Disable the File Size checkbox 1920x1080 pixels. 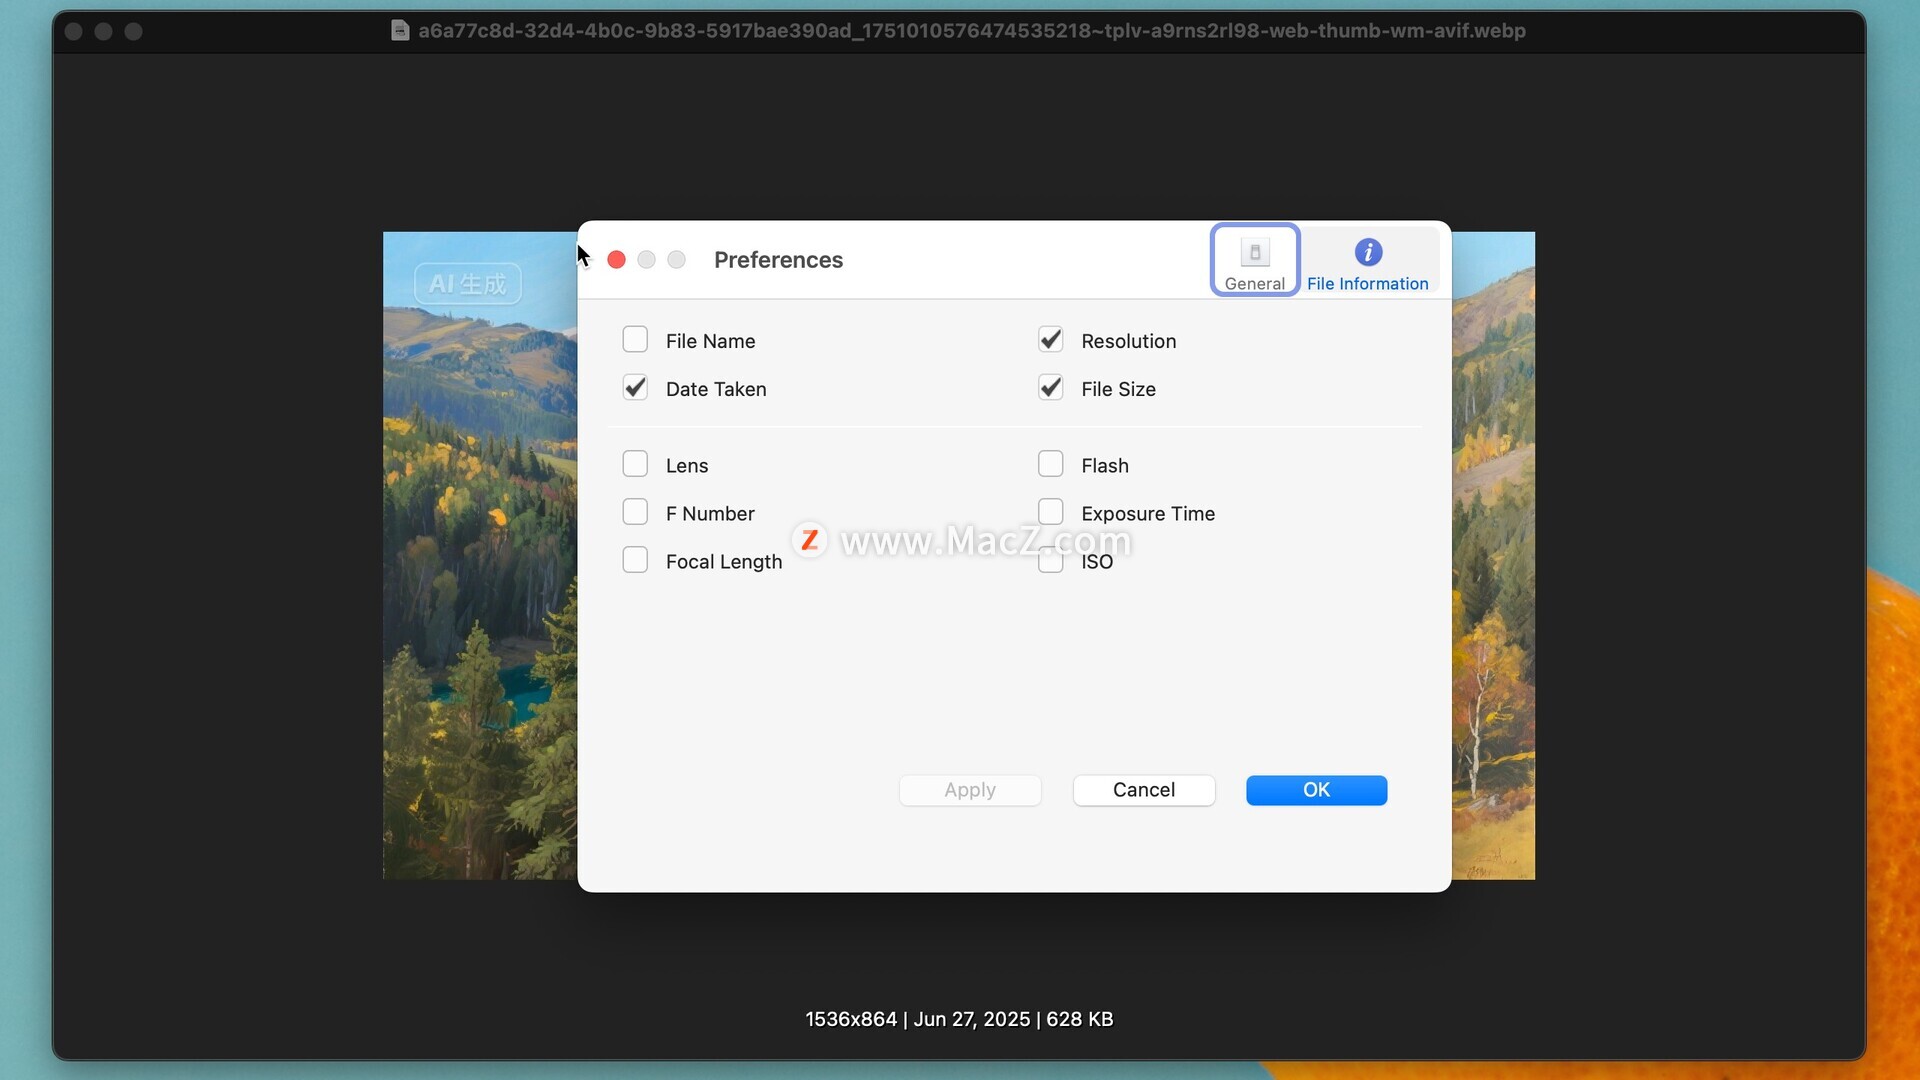(x=1050, y=388)
